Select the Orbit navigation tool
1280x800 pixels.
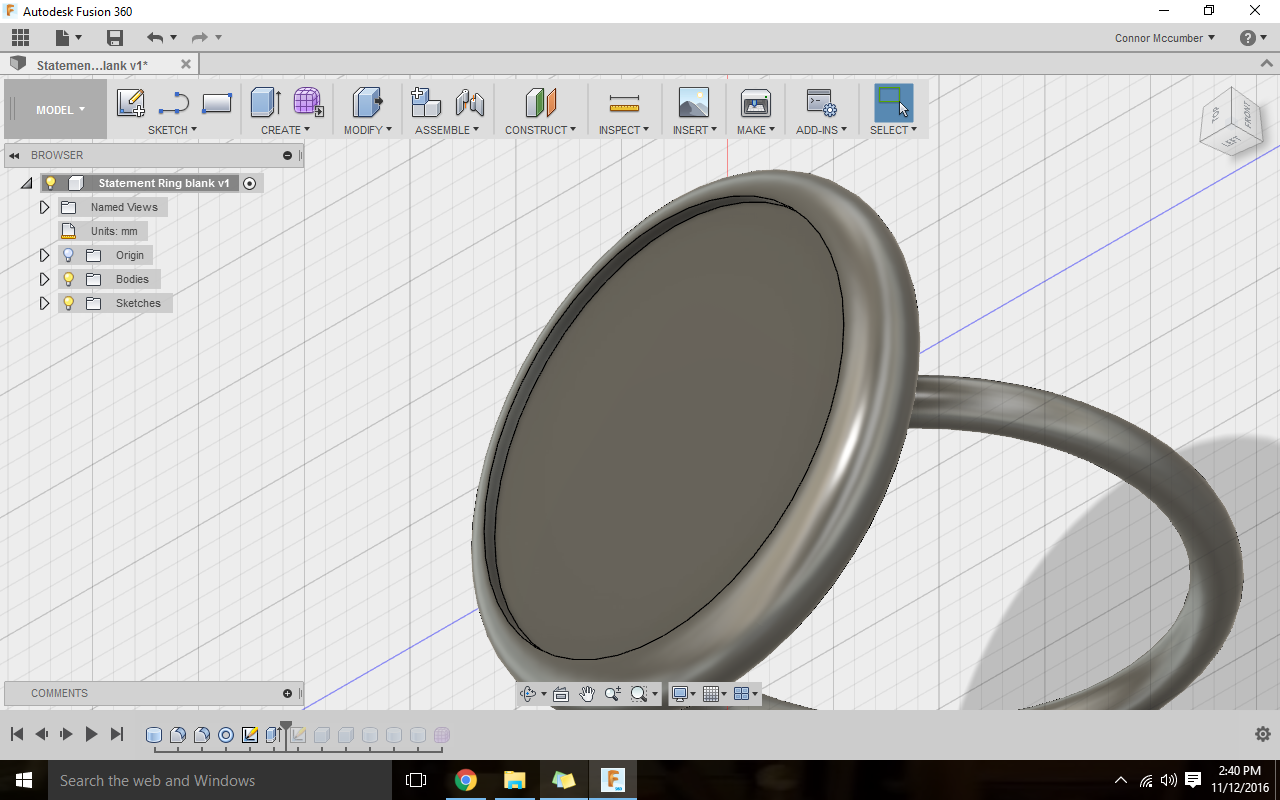click(x=528, y=693)
